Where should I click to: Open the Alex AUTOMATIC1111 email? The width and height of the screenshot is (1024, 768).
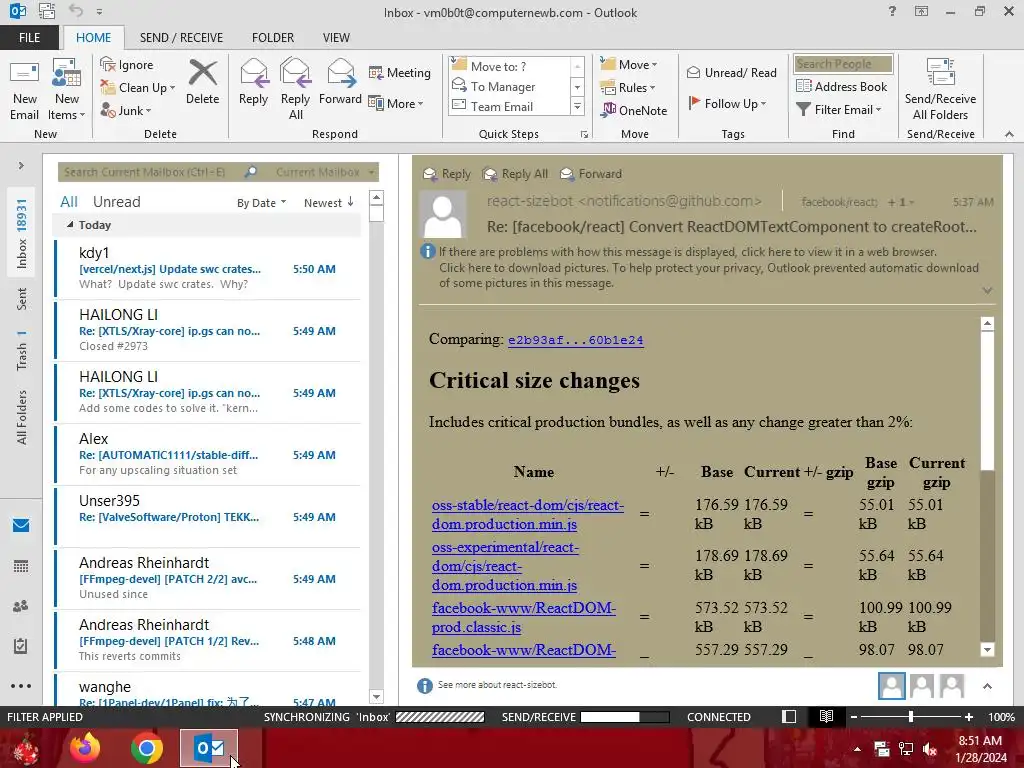[x=208, y=455]
